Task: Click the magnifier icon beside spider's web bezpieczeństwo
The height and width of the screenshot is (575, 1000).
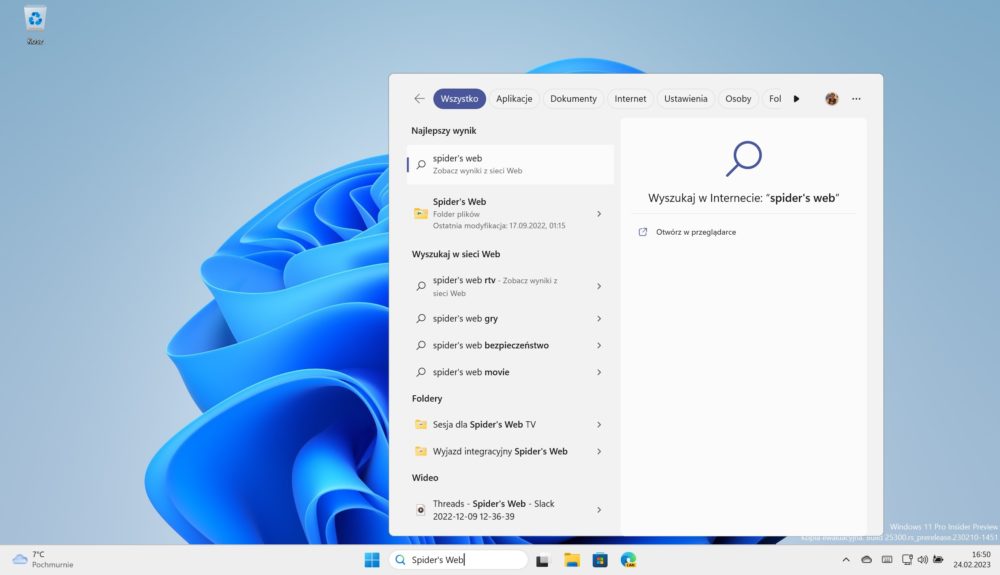Action: point(421,345)
